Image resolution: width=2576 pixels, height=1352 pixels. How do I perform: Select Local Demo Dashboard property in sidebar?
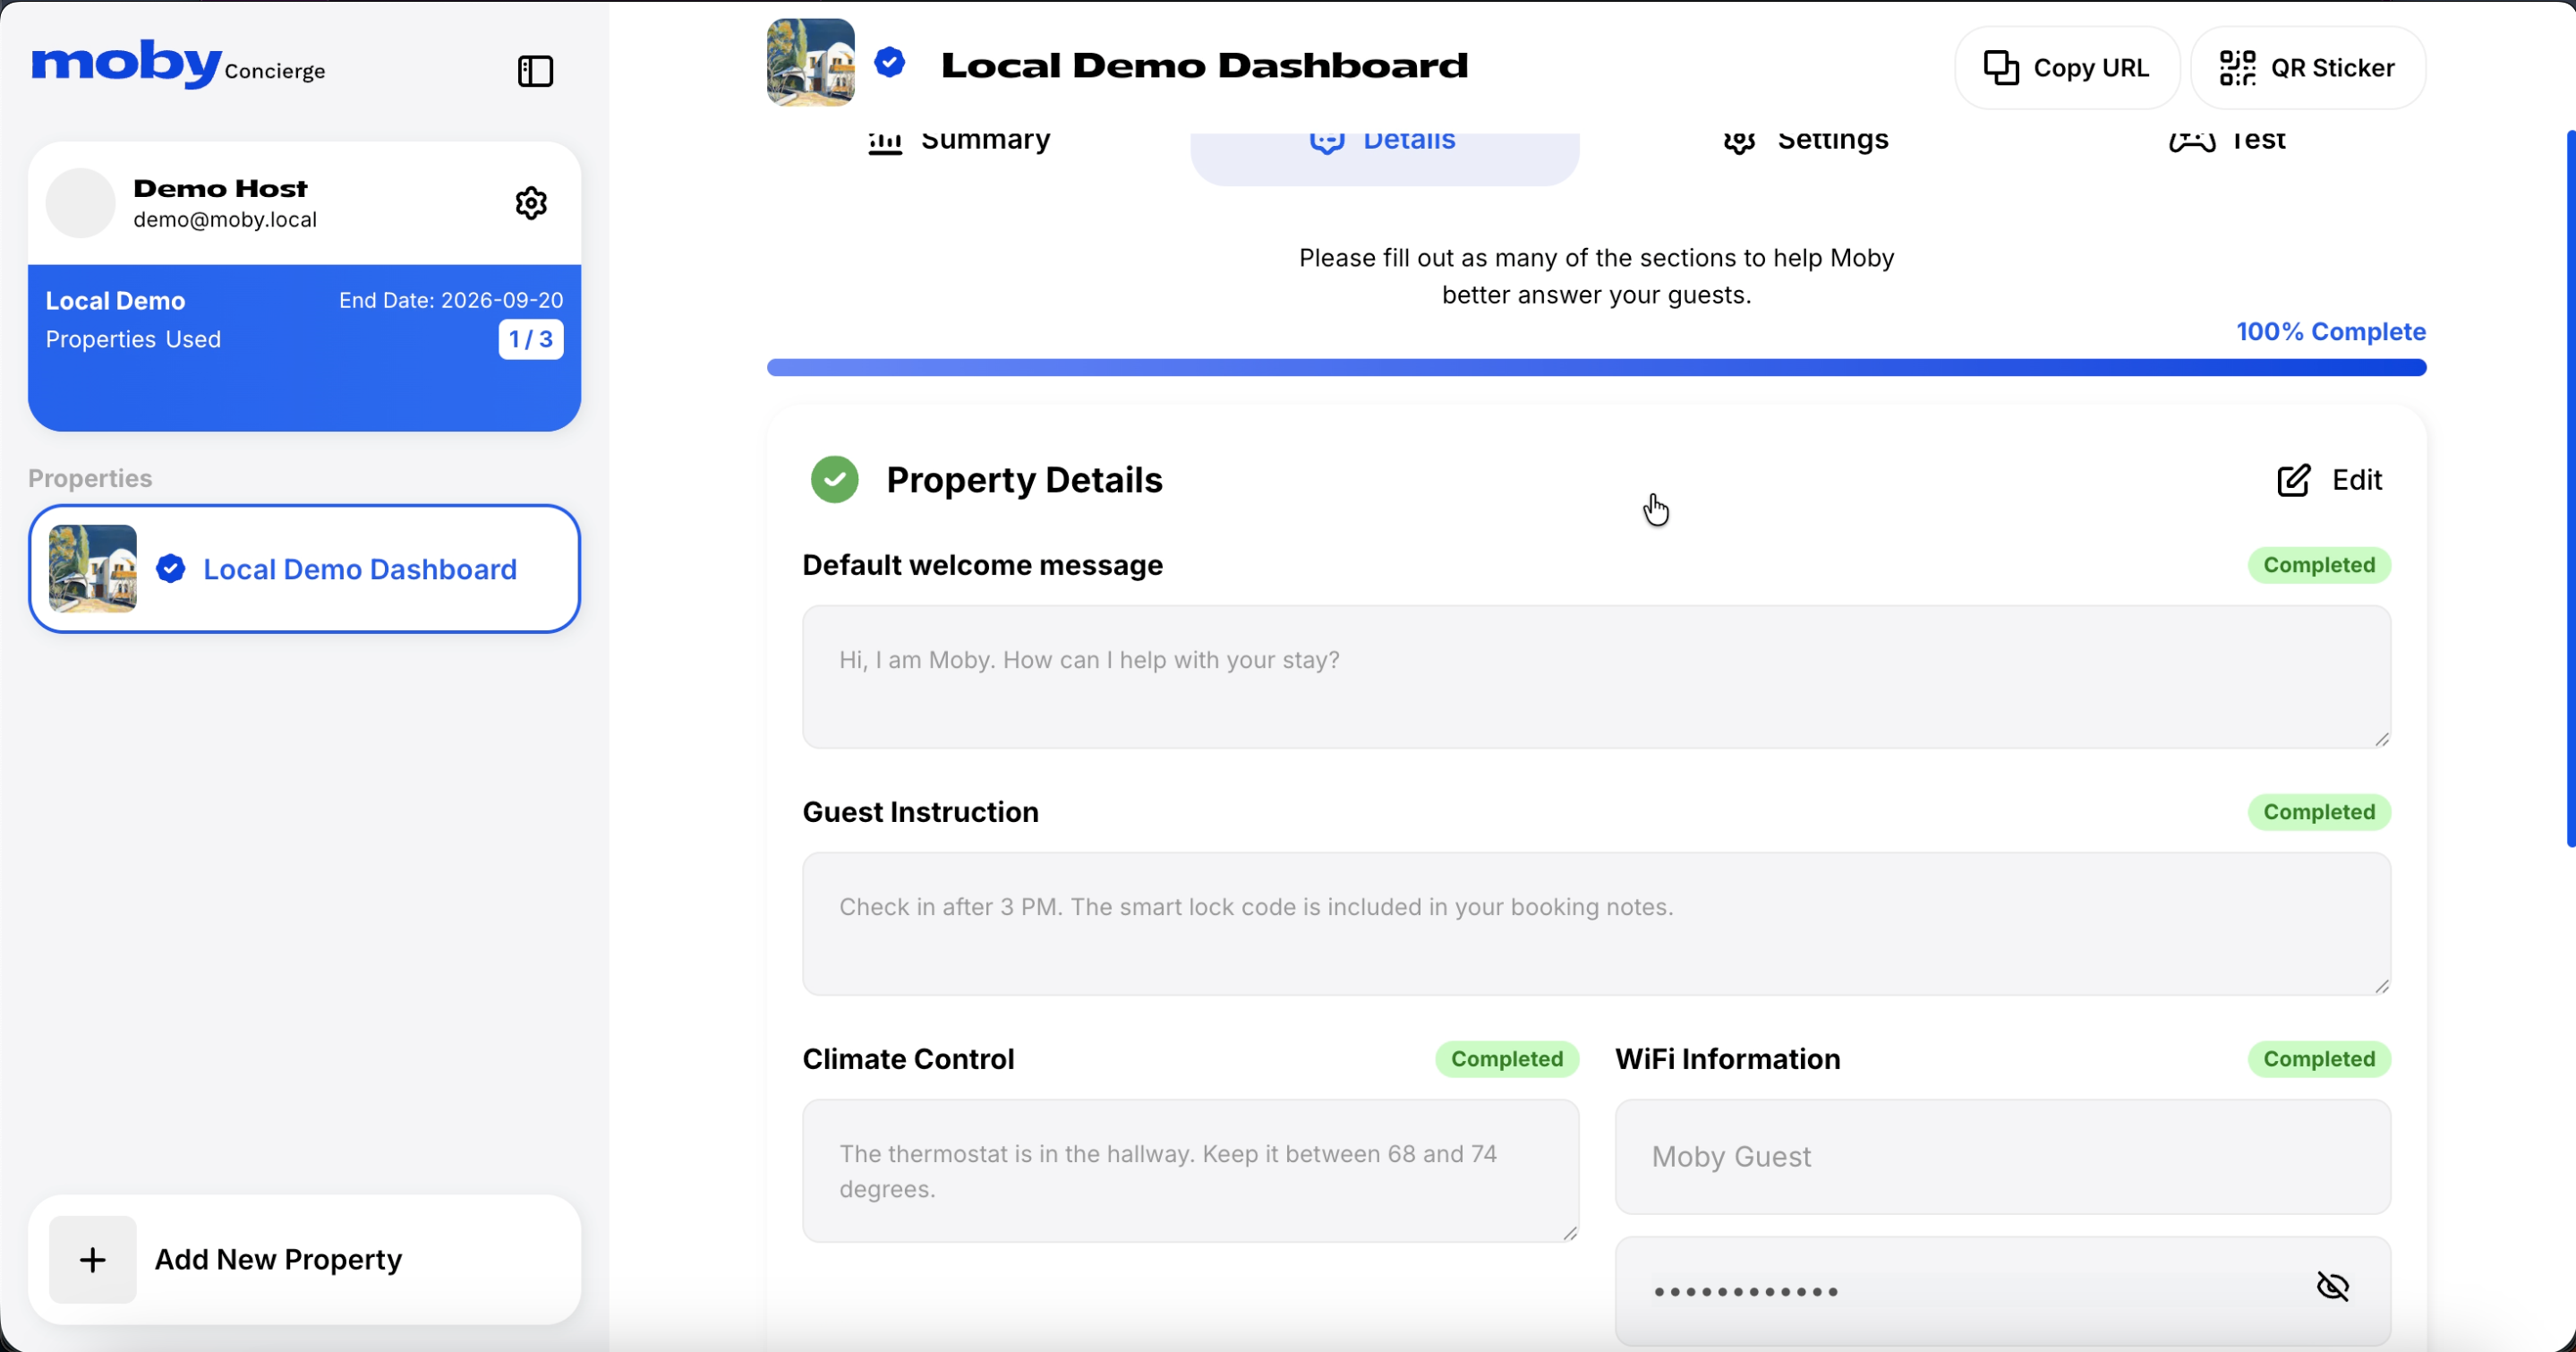tap(304, 569)
